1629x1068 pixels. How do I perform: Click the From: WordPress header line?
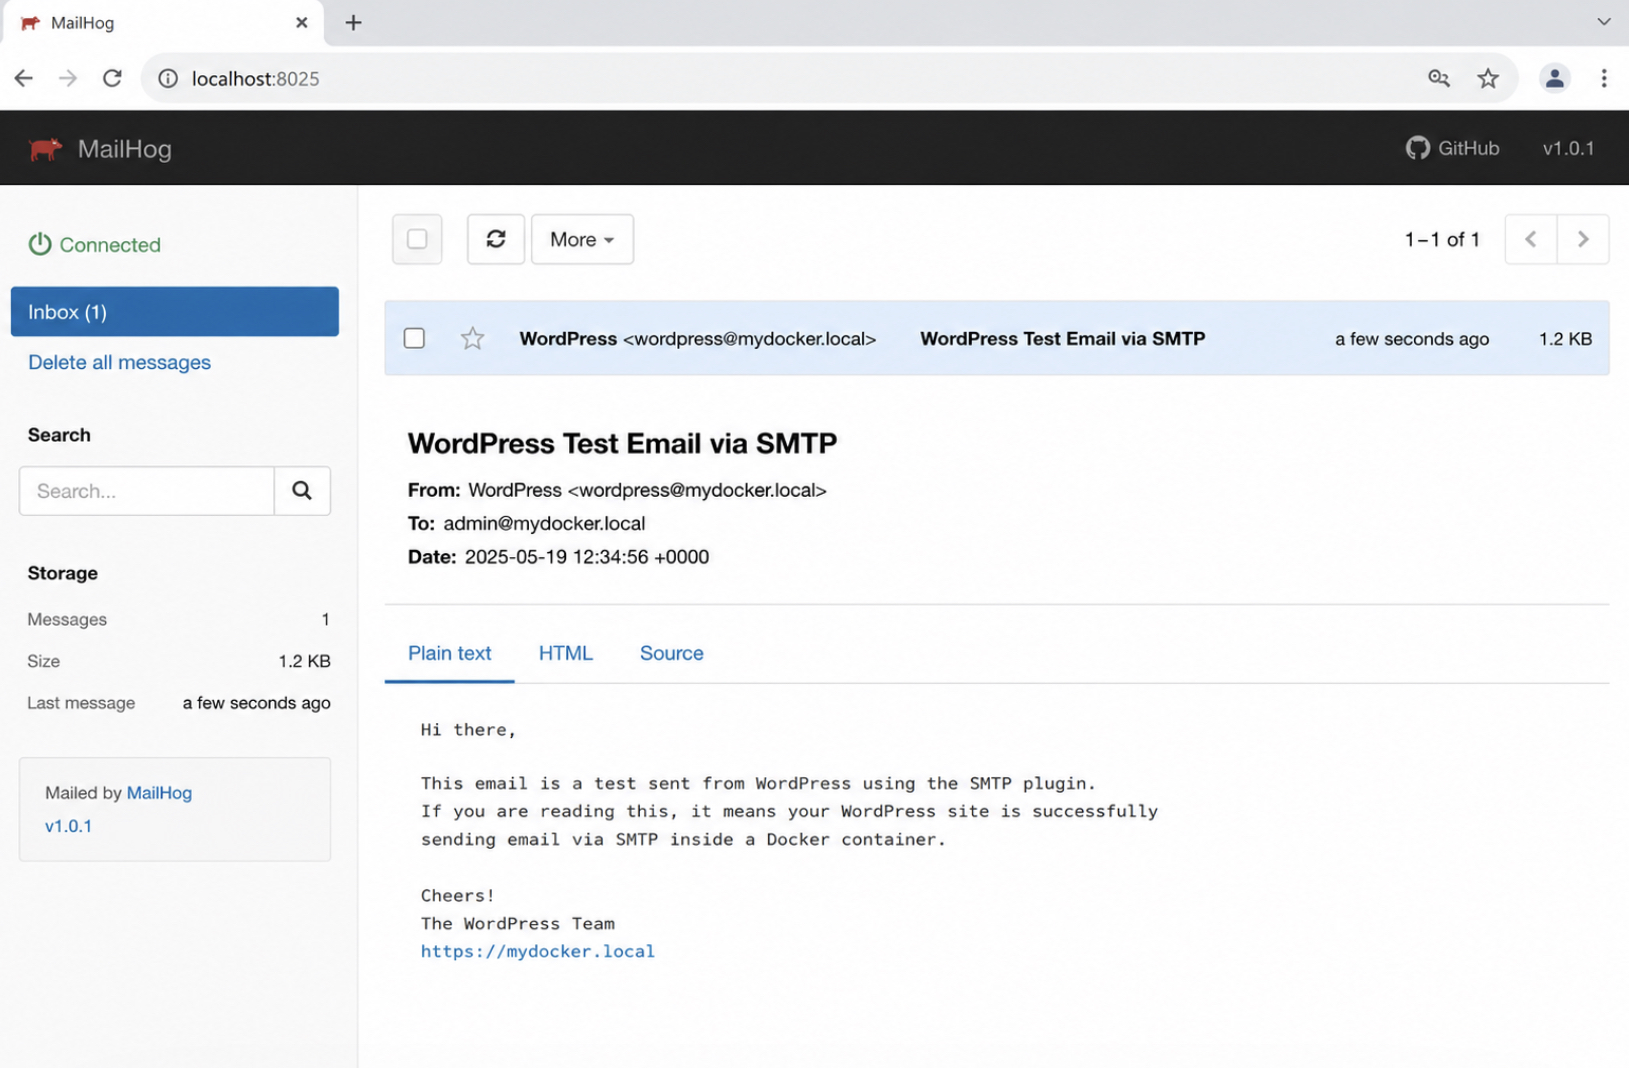pos(617,490)
